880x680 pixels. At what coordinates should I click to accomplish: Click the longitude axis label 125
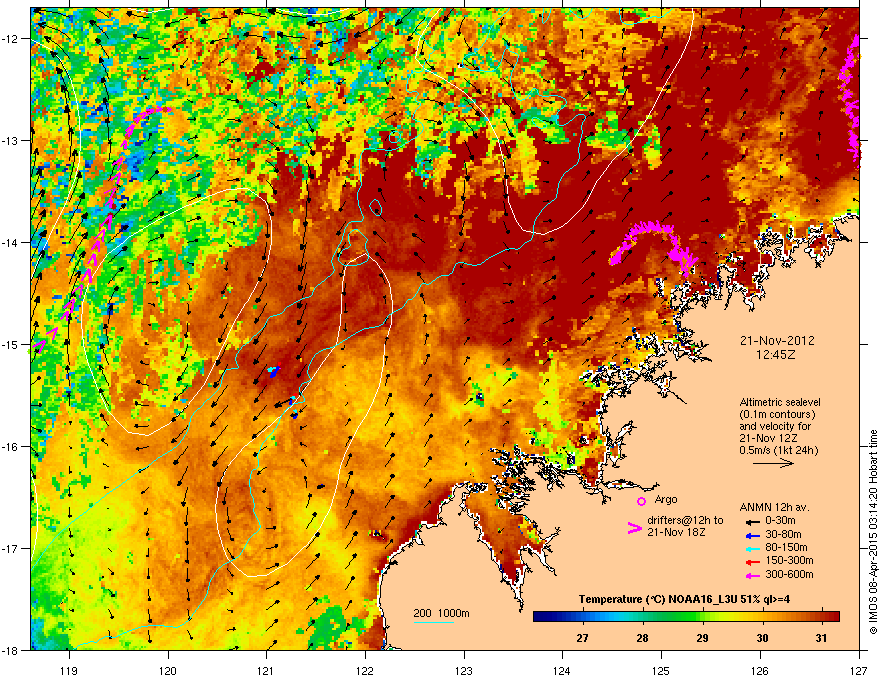661,670
